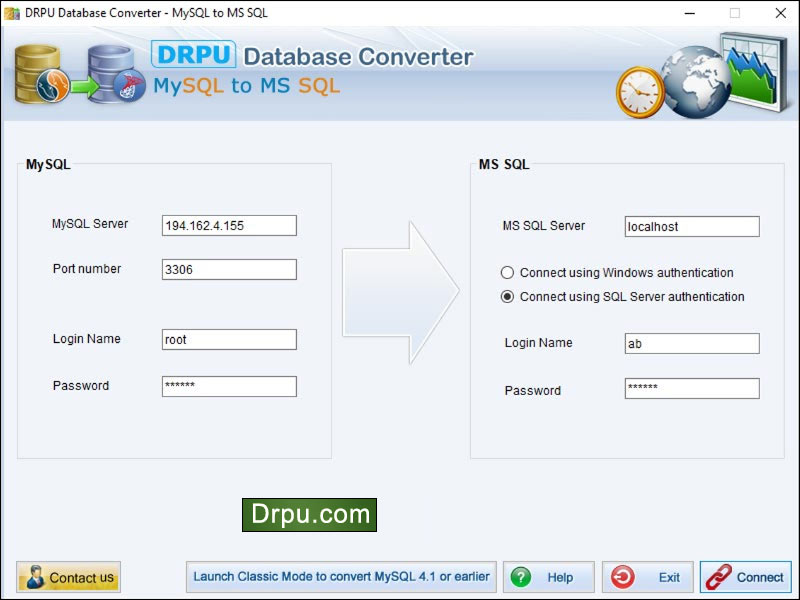The height and width of the screenshot is (600, 800).
Task: Click the question mark Help icon
Action: click(x=521, y=577)
